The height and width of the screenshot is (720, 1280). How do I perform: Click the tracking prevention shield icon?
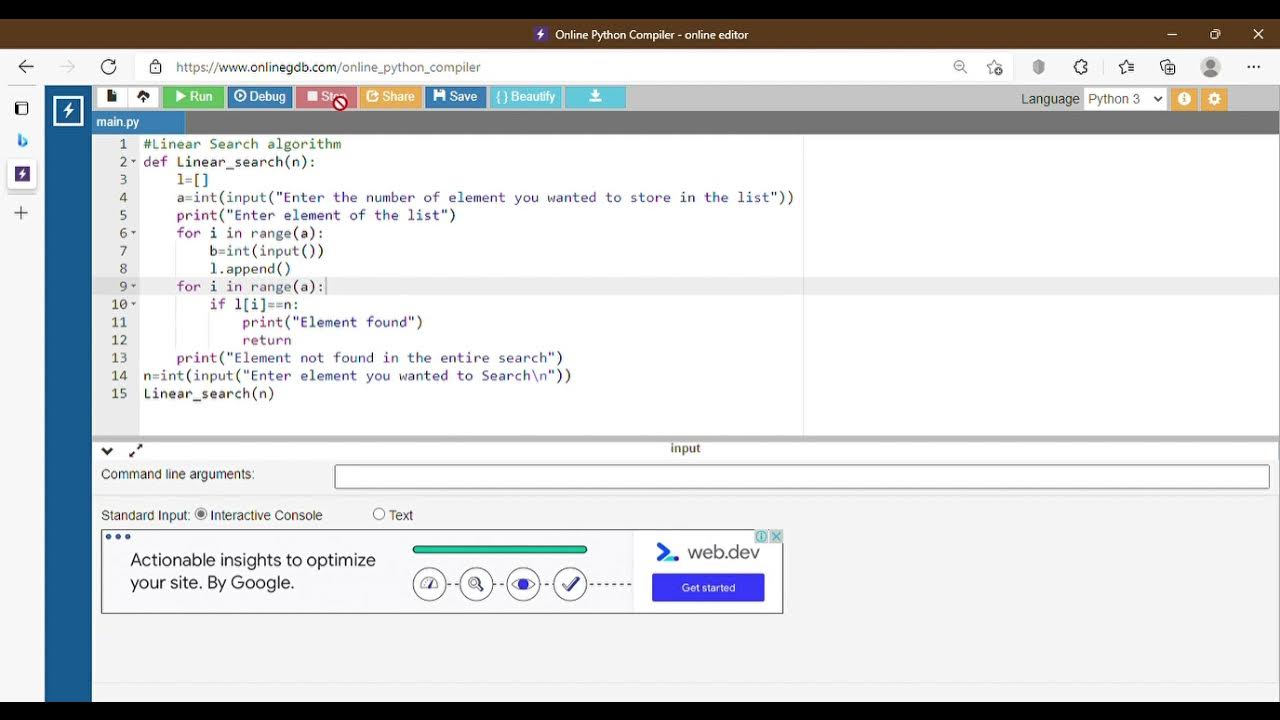(1038, 67)
